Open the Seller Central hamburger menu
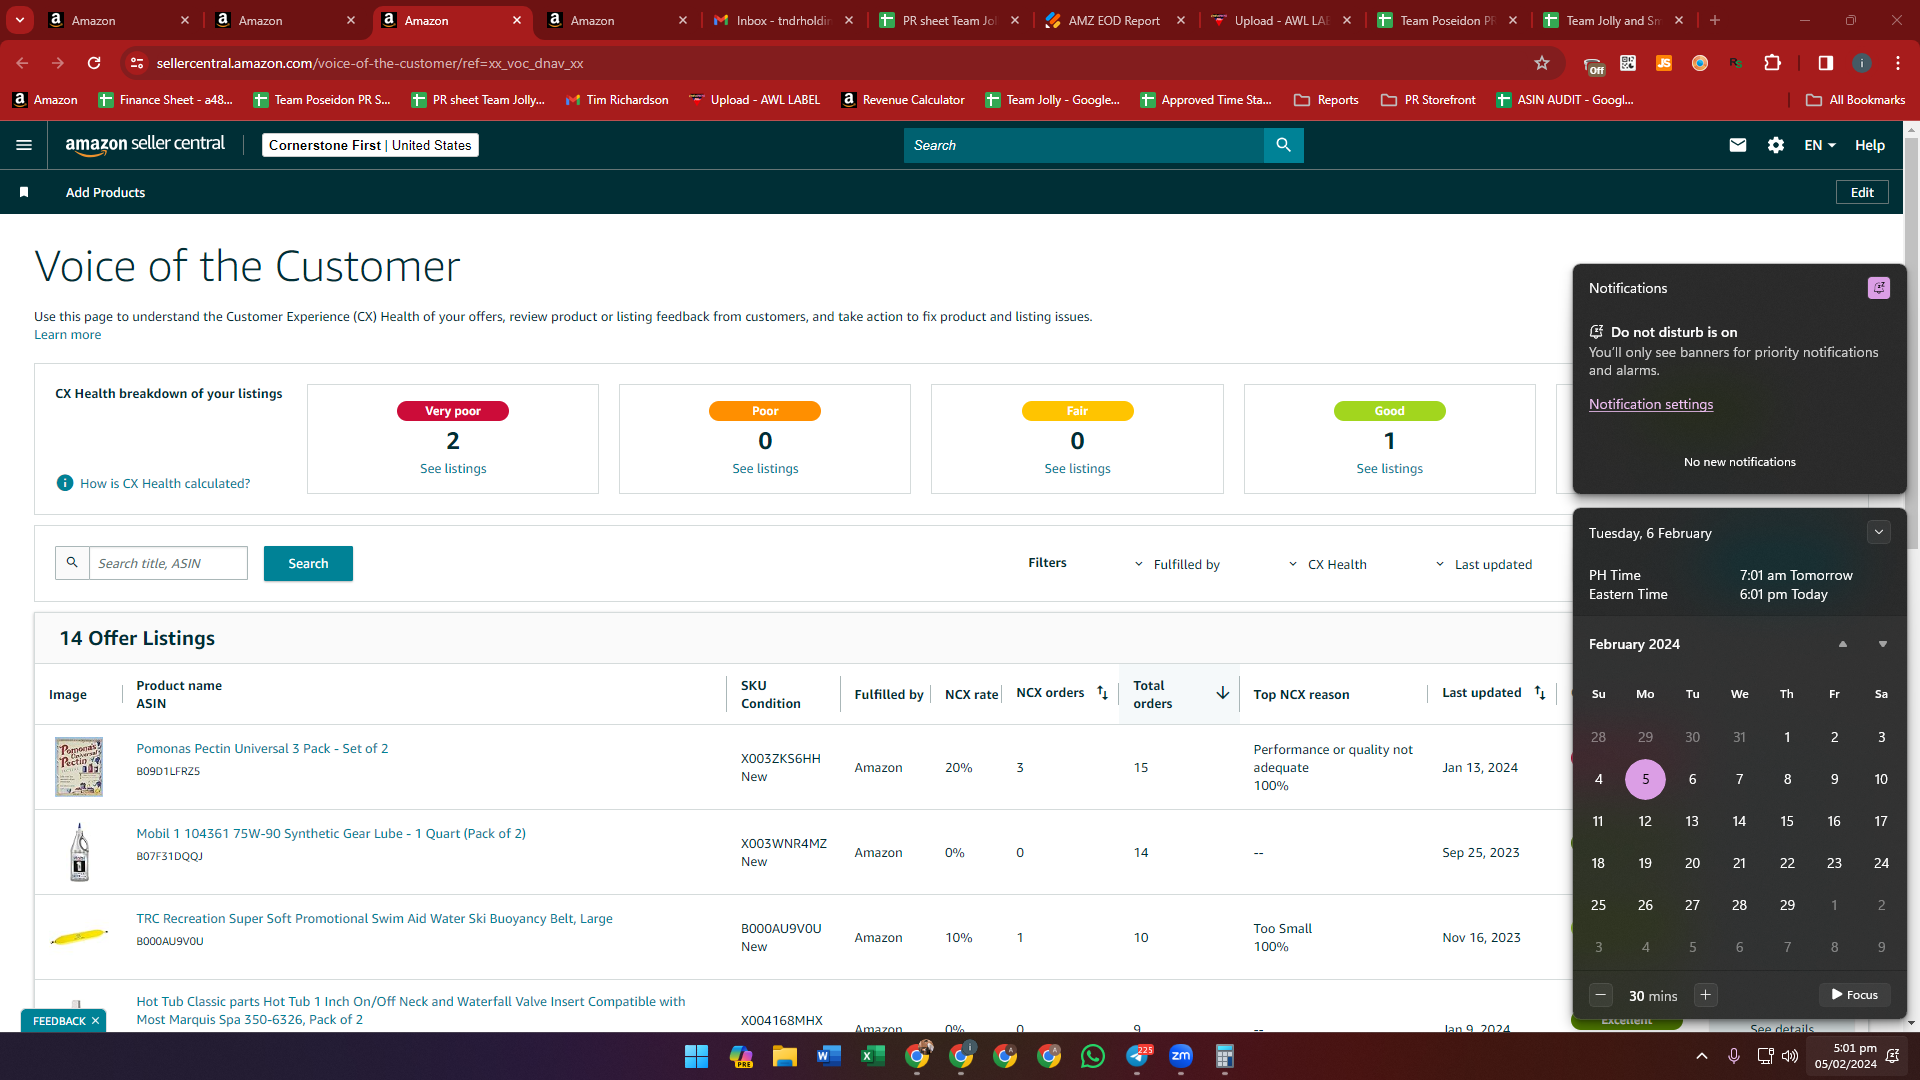 (24, 145)
